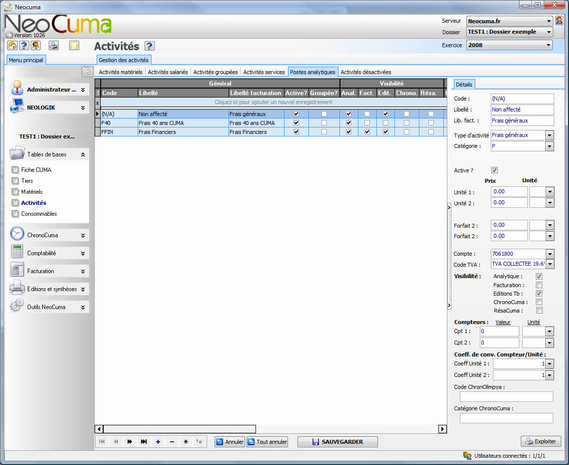
Task: Open the Activités désactivées tab
Action: click(365, 72)
